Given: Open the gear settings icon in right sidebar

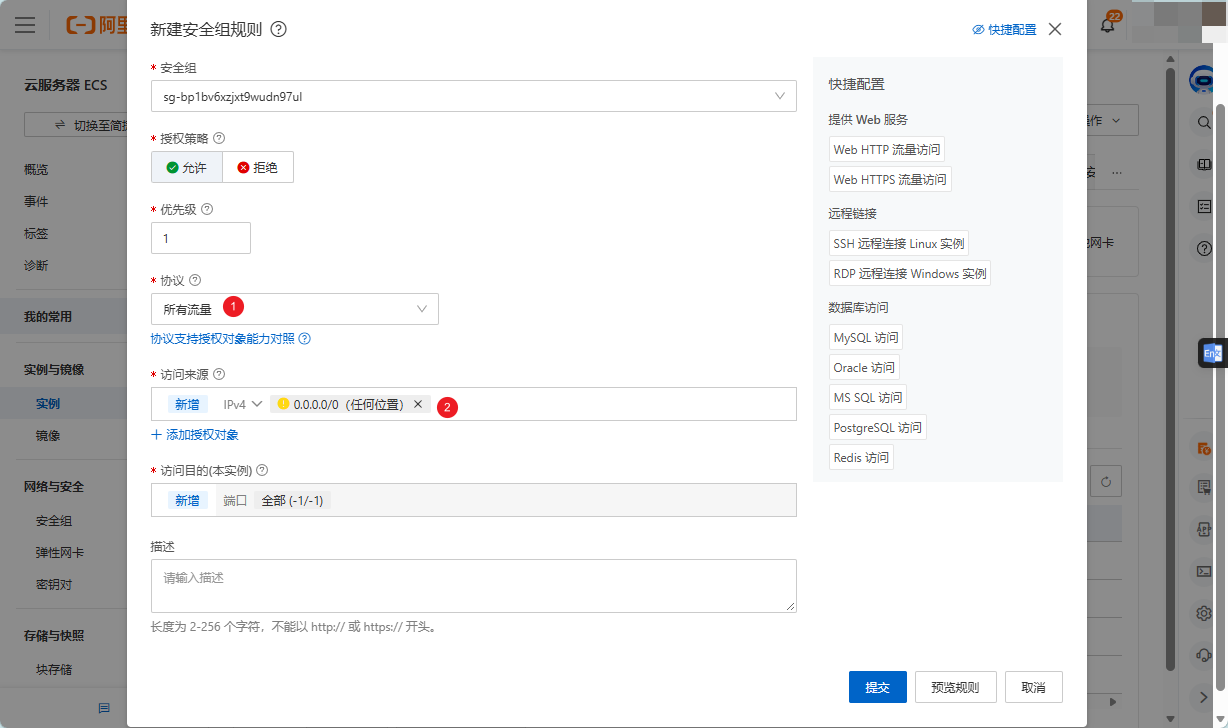Looking at the screenshot, I should [1204, 613].
